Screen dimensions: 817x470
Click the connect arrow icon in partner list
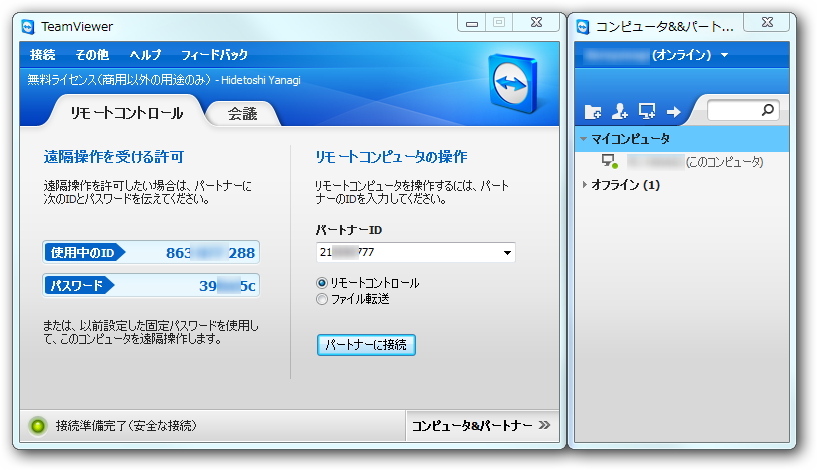[674, 112]
